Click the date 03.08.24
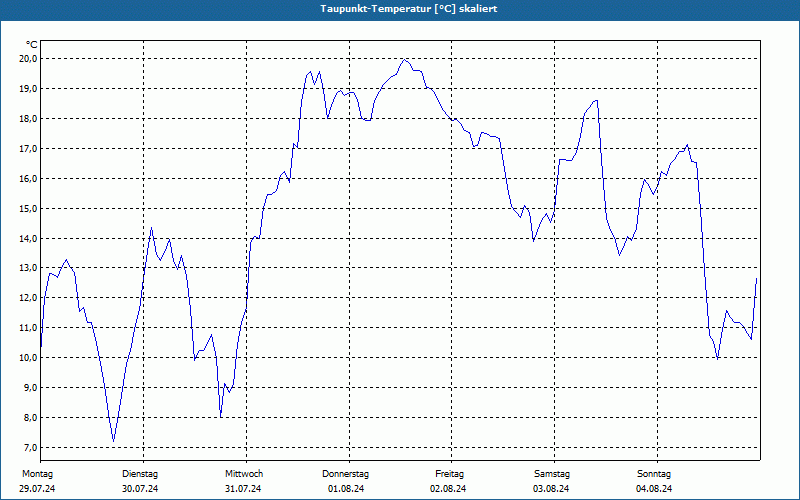This screenshot has height=500, width=800. pos(551,489)
